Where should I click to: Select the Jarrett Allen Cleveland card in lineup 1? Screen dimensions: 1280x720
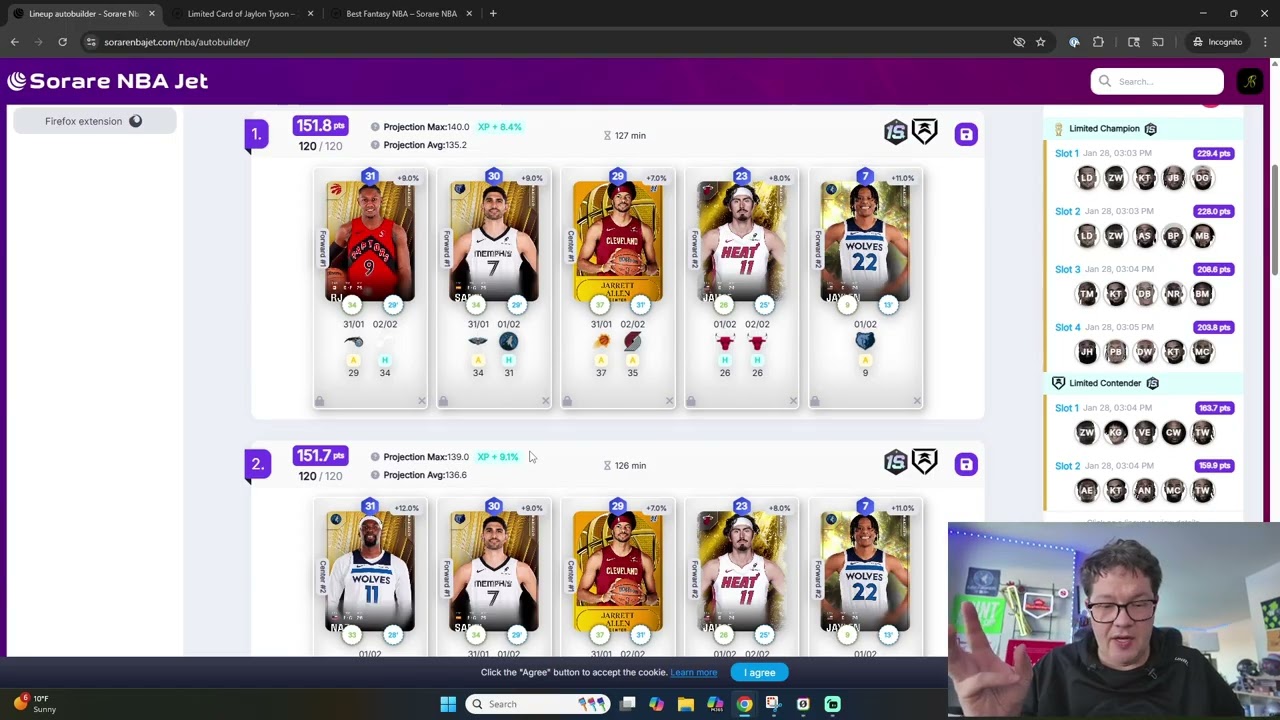[x=617, y=241]
